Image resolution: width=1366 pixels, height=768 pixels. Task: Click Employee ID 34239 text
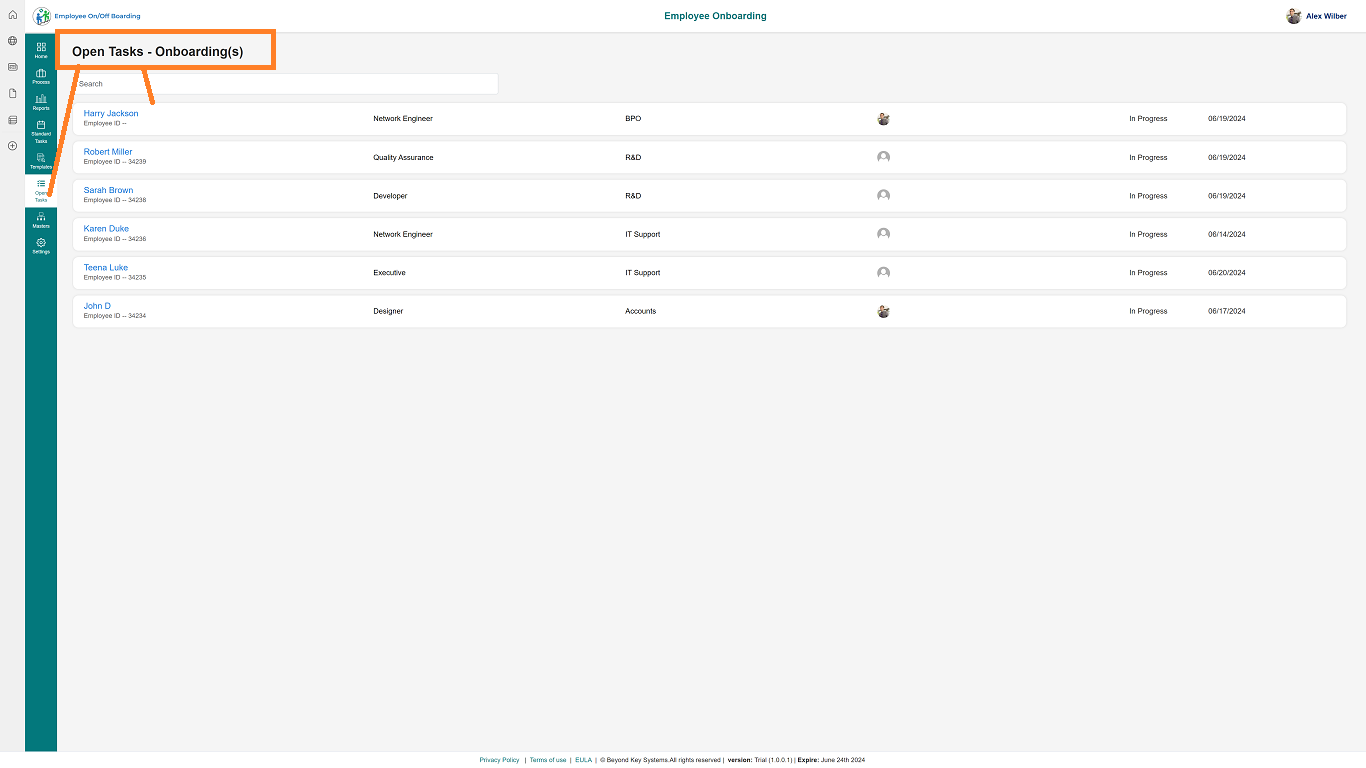coord(115,162)
